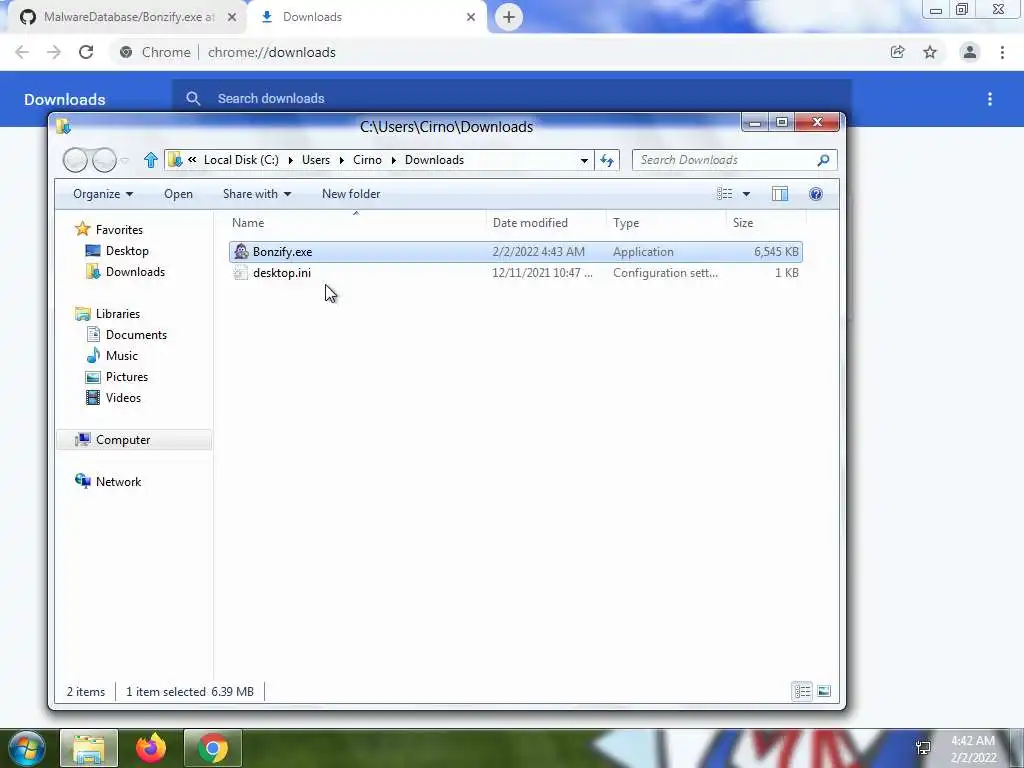1024x768 pixels.
Task: Click the Bonzify.exe purple gorilla icon
Action: [241, 251]
